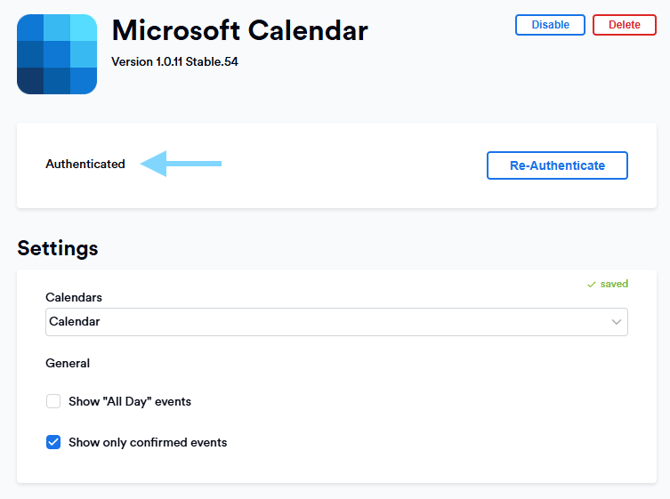Click the Re-Authenticate button
Screen dimensions: 670x499
point(557,166)
